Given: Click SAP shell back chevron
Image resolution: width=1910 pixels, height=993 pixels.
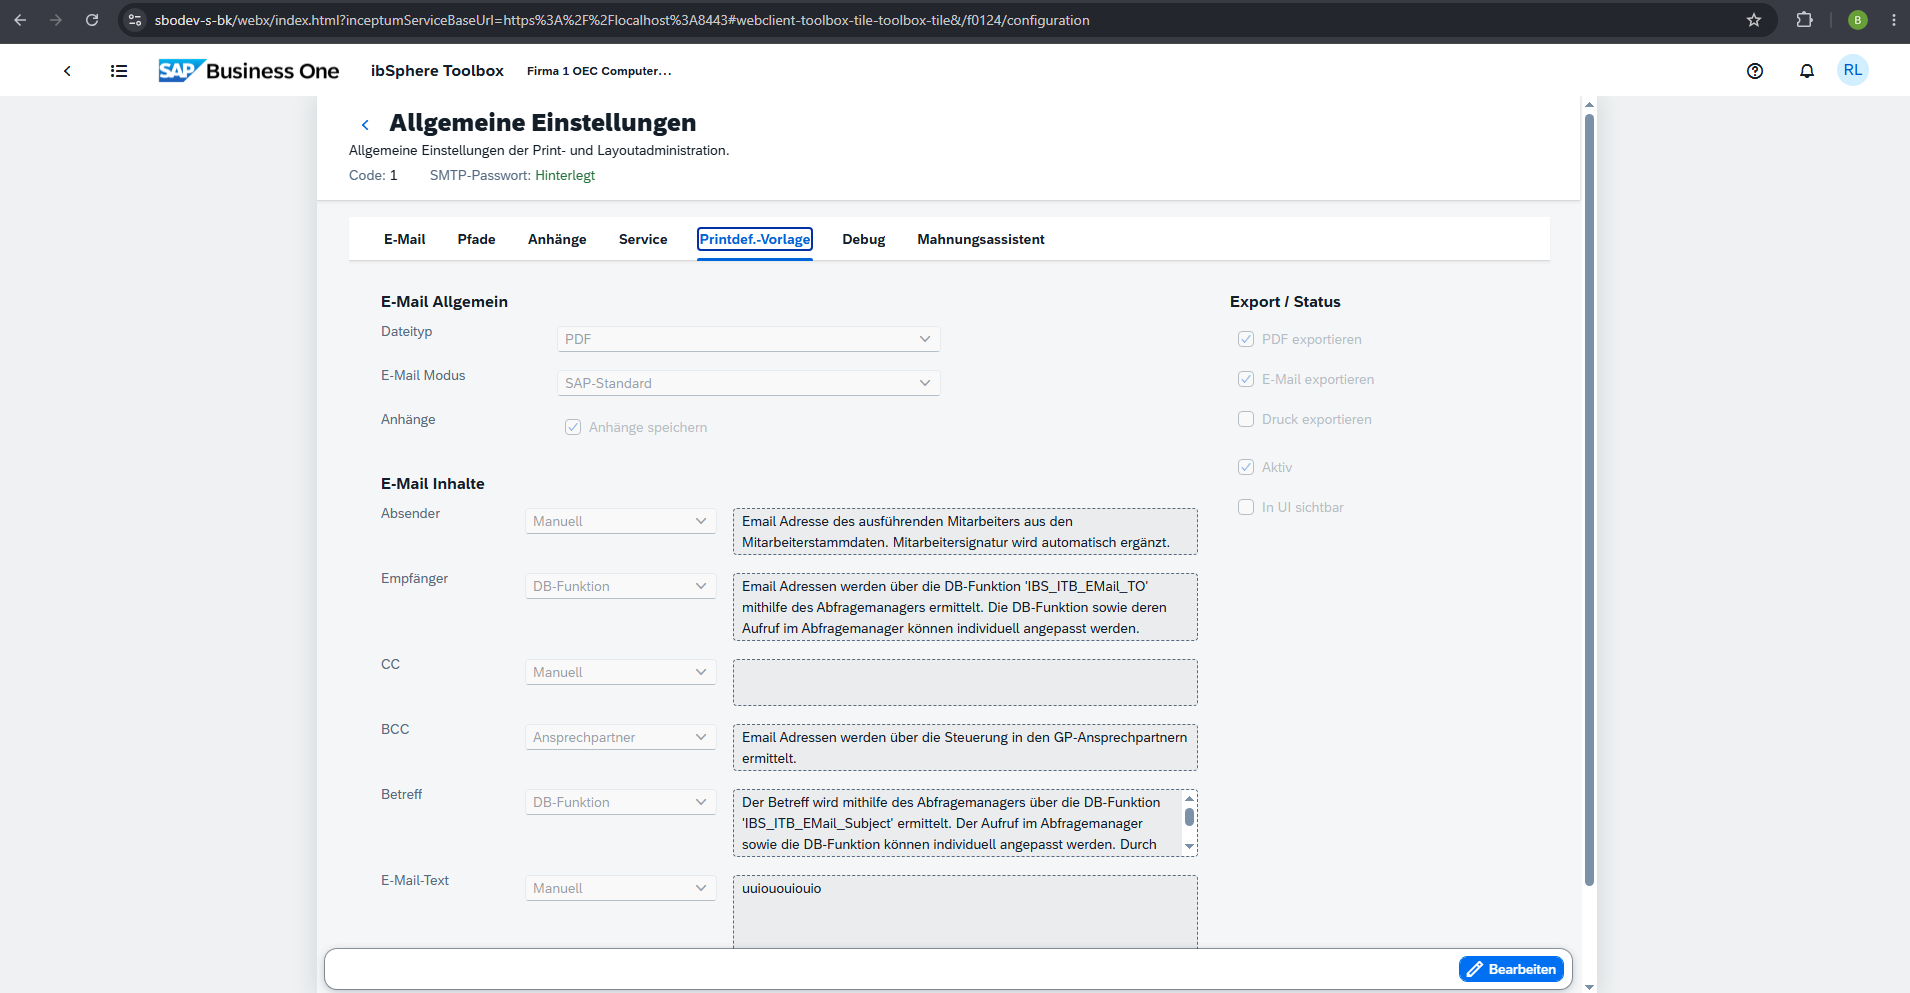Looking at the screenshot, I should (x=67, y=71).
